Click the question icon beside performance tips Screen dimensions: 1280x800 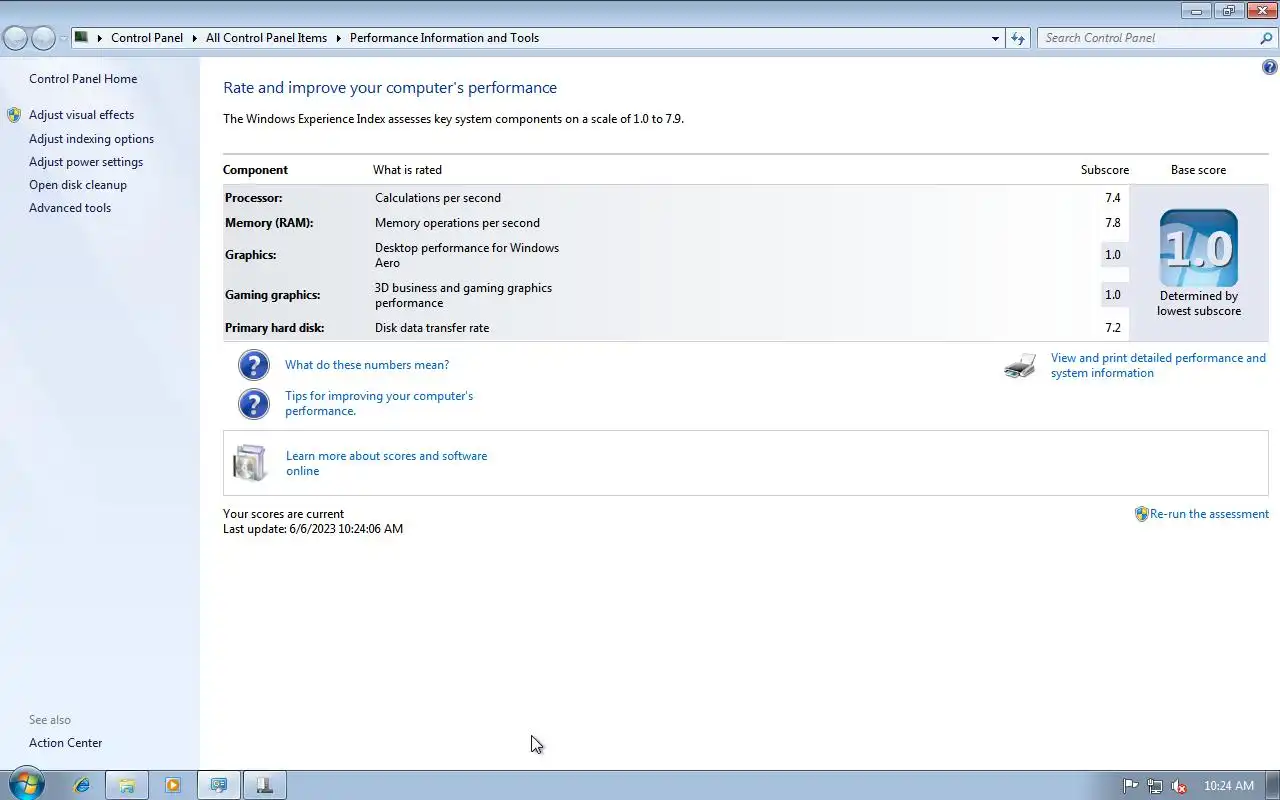point(254,404)
